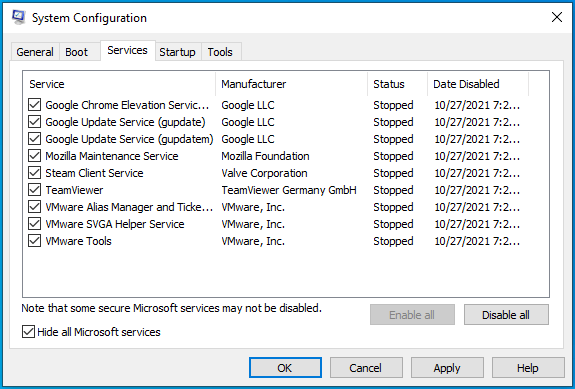Uncheck VMware SVGA Helper Service checkbox
The height and width of the screenshot is (389, 575).
pyautogui.click(x=34, y=224)
